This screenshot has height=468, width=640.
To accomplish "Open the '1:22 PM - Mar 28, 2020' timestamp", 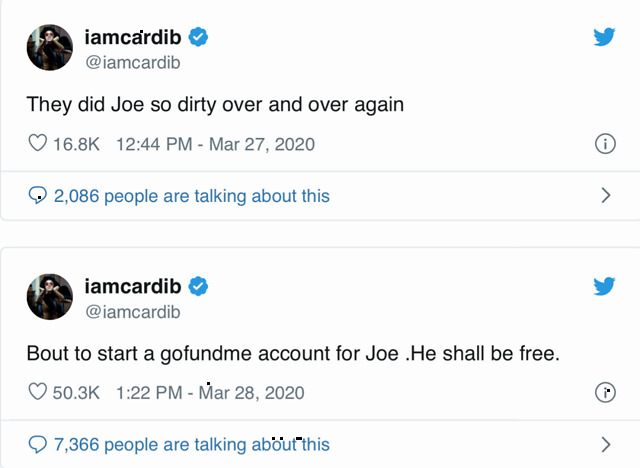I will (x=211, y=393).
